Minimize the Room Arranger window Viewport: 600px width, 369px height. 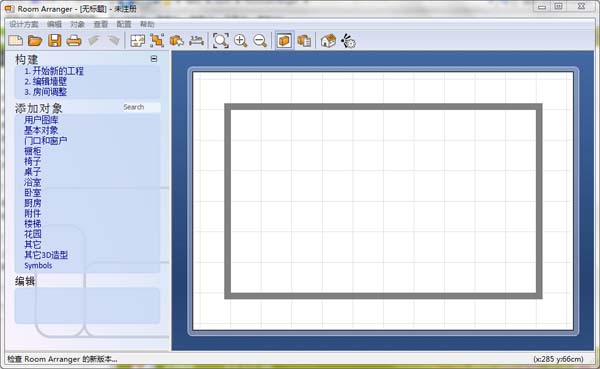(542, 7)
